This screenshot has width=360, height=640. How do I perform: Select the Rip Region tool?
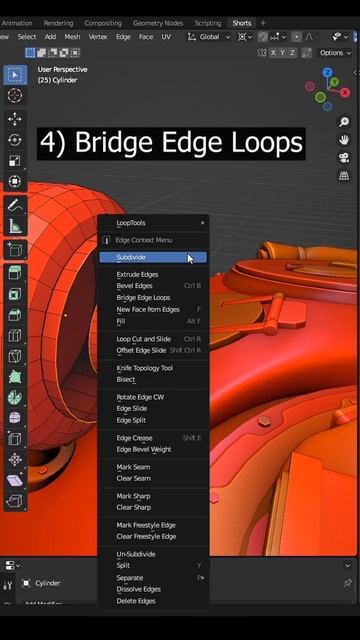pyautogui.click(x=15, y=501)
